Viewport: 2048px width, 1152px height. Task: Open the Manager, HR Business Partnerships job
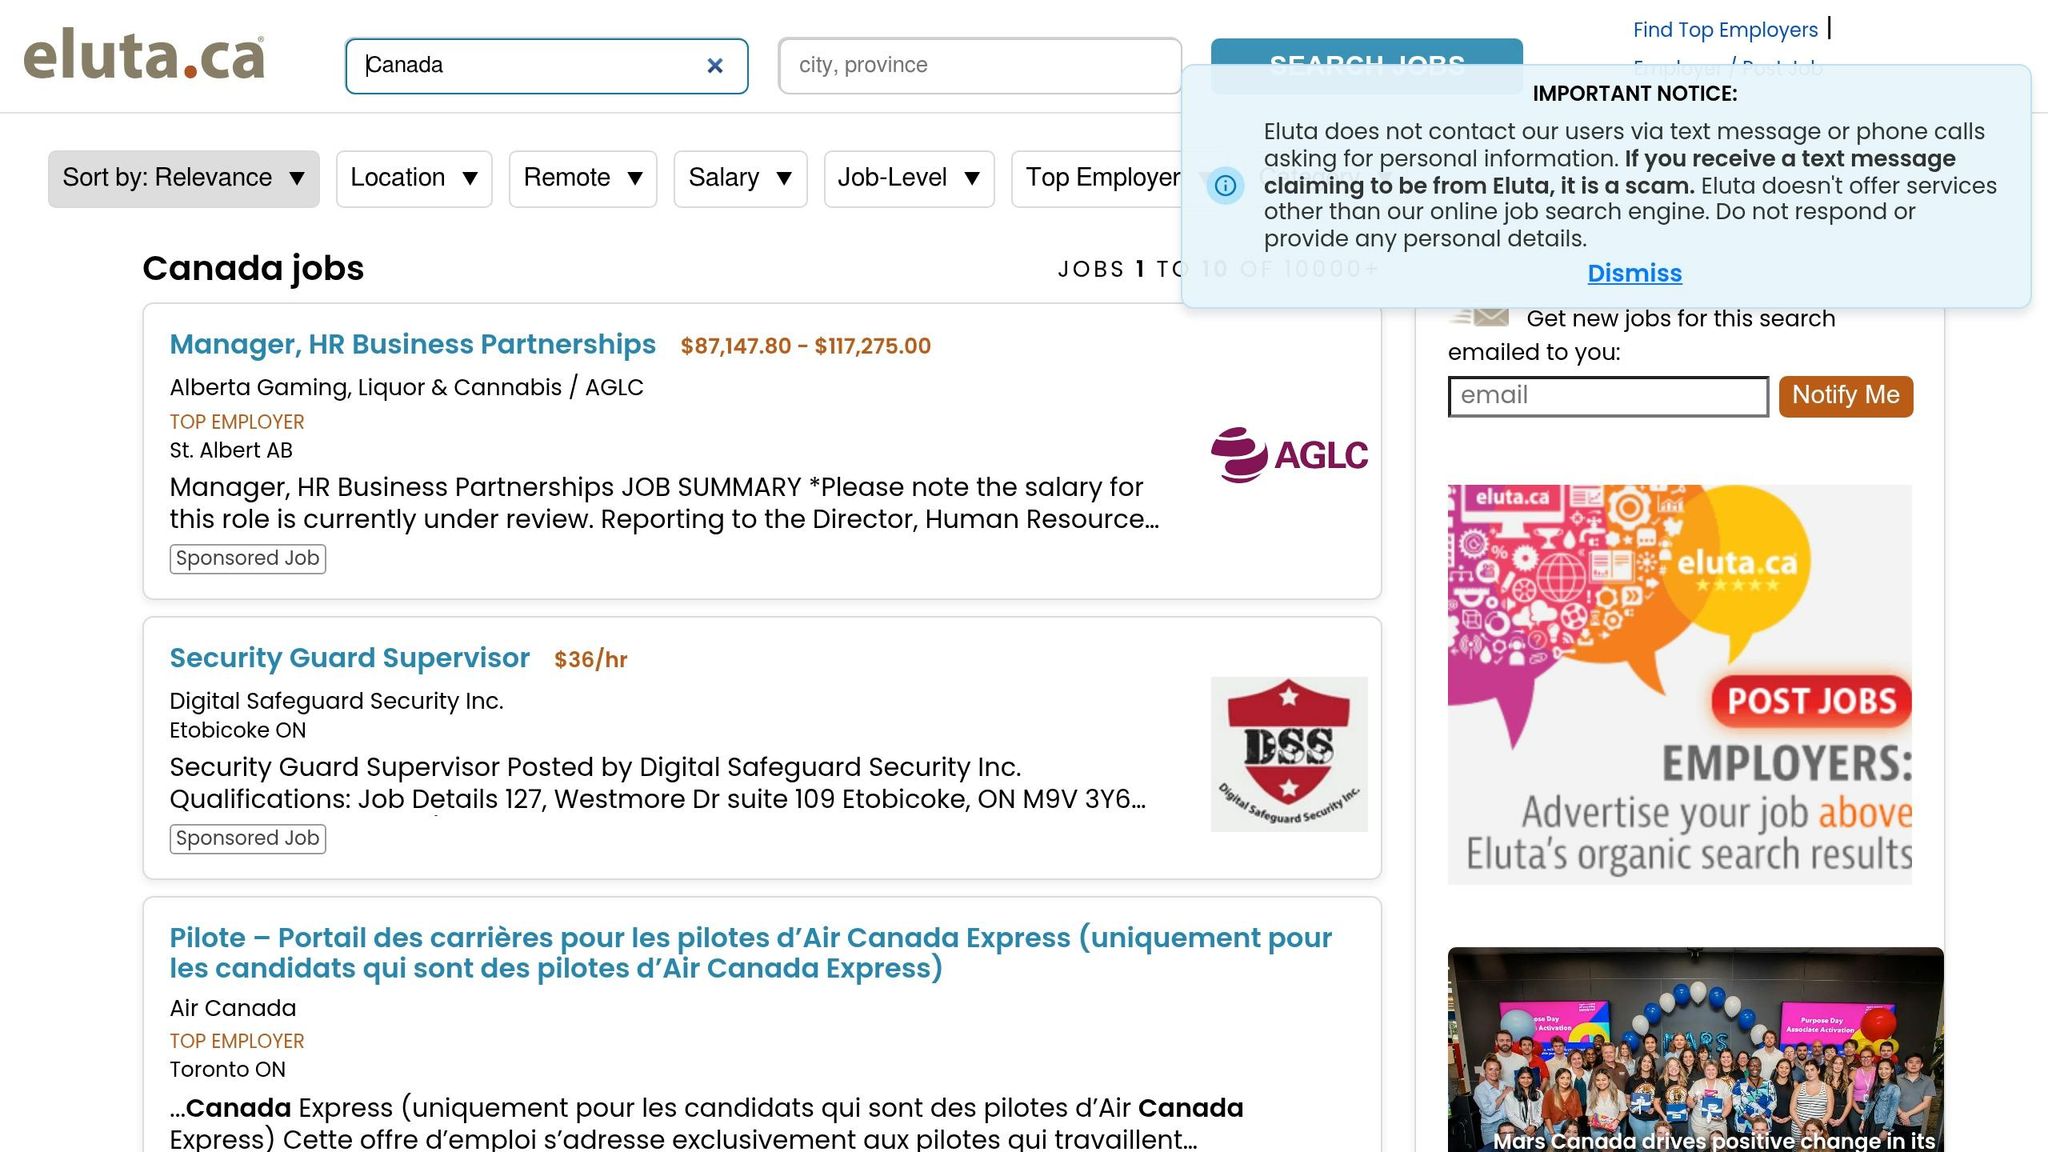click(x=412, y=344)
